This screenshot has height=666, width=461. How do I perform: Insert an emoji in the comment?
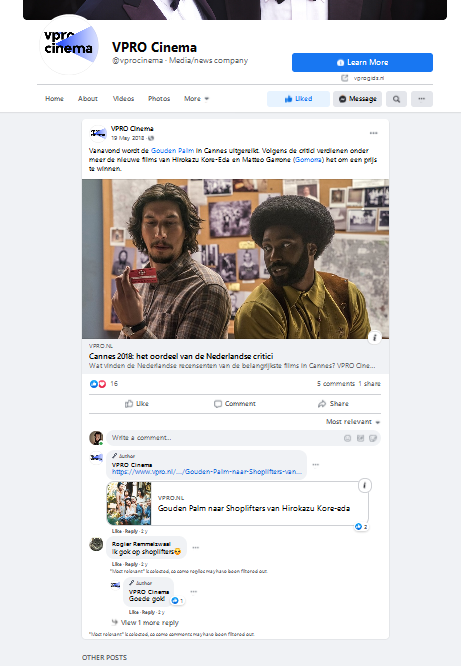click(x=348, y=438)
